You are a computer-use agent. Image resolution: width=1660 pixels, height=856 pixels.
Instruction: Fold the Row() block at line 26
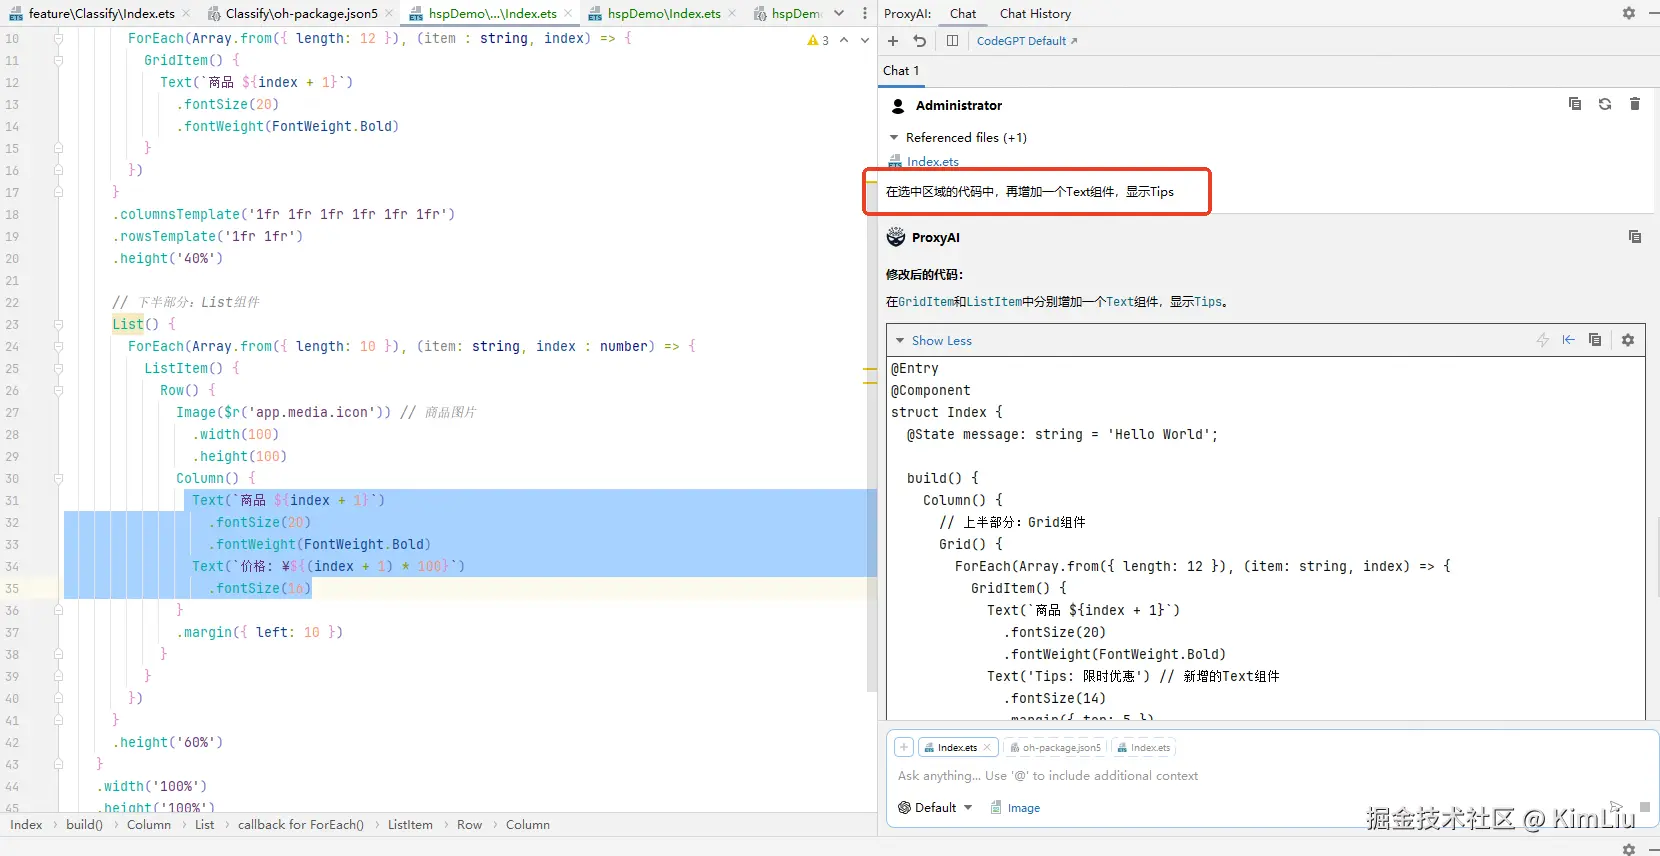tap(58, 390)
